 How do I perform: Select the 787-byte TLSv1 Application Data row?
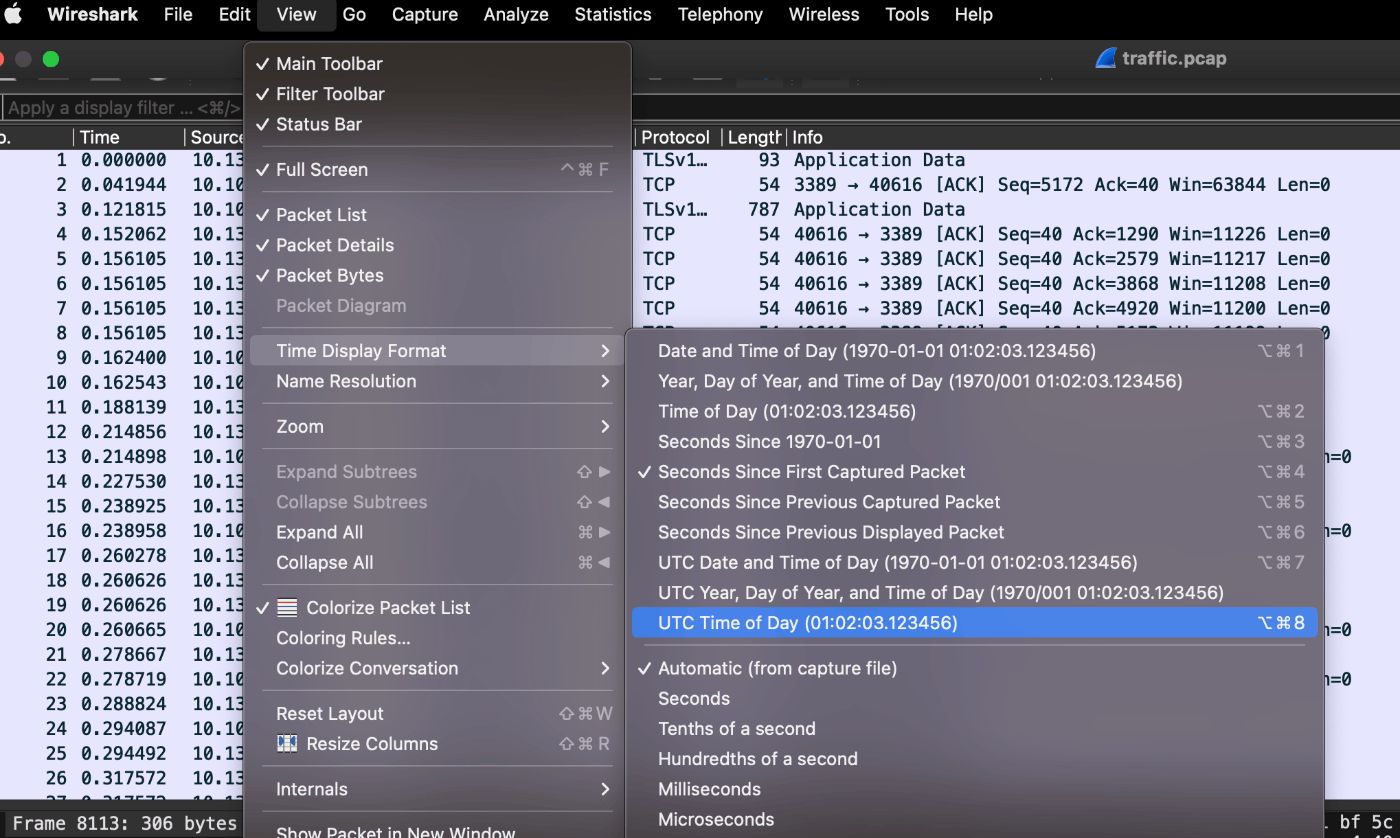pyautogui.click(x=1016, y=209)
